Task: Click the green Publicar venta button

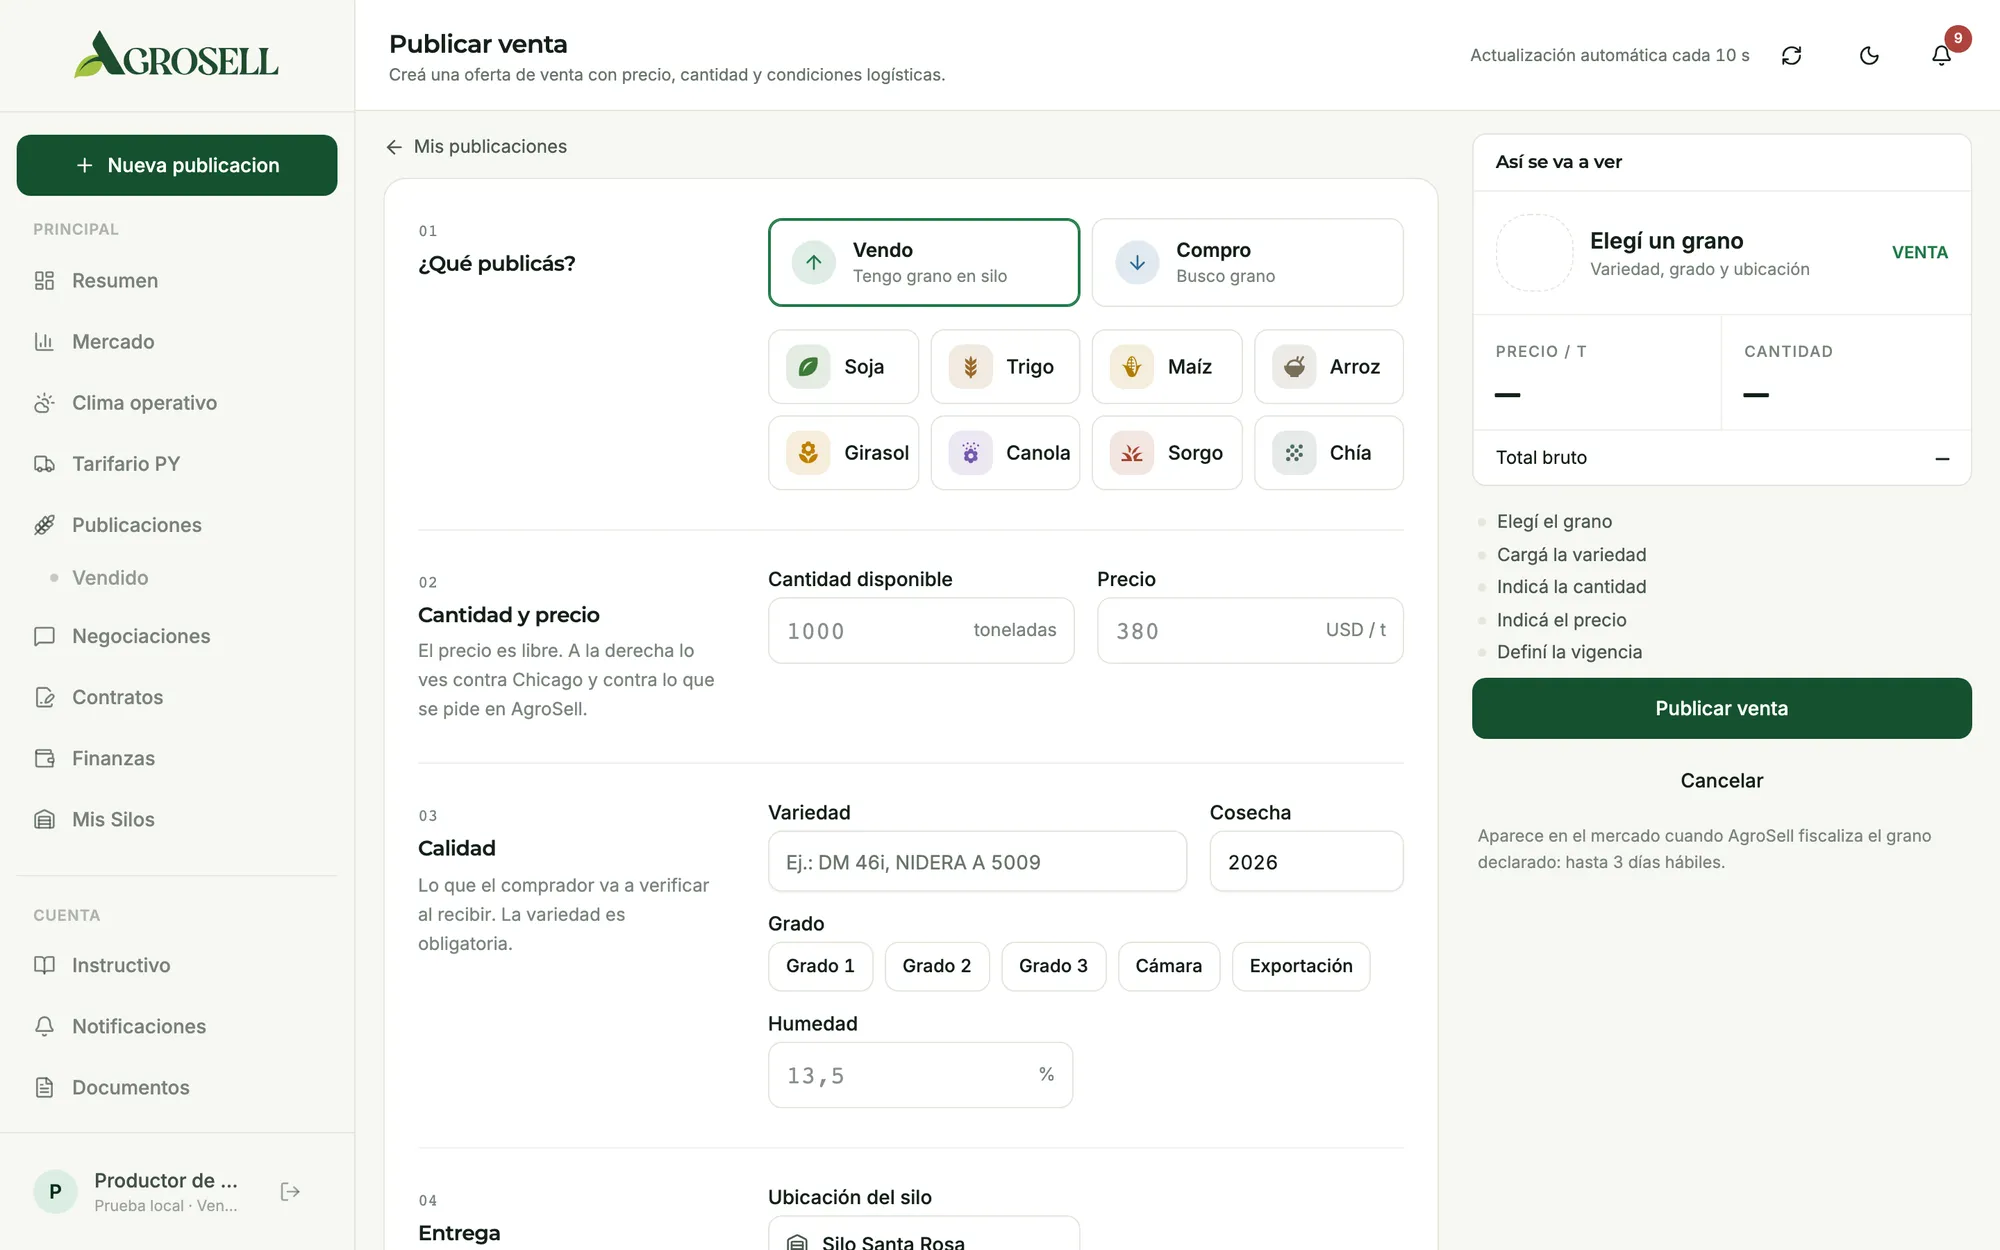Action: coord(1721,708)
